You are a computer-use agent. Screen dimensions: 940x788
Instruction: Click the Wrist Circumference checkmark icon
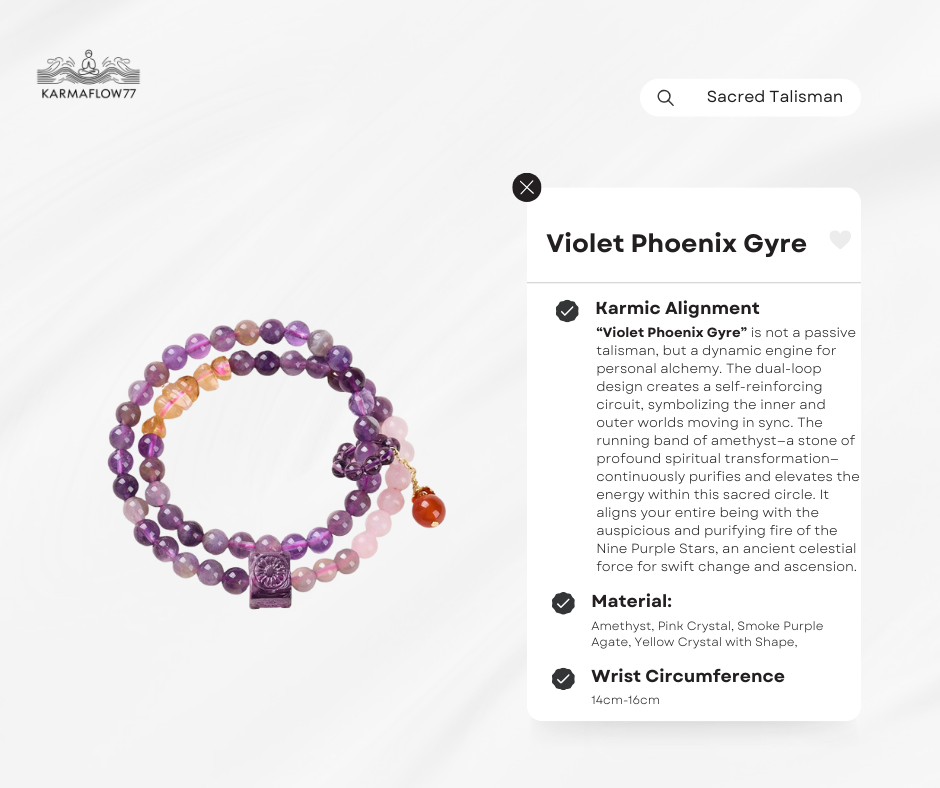coord(563,678)
